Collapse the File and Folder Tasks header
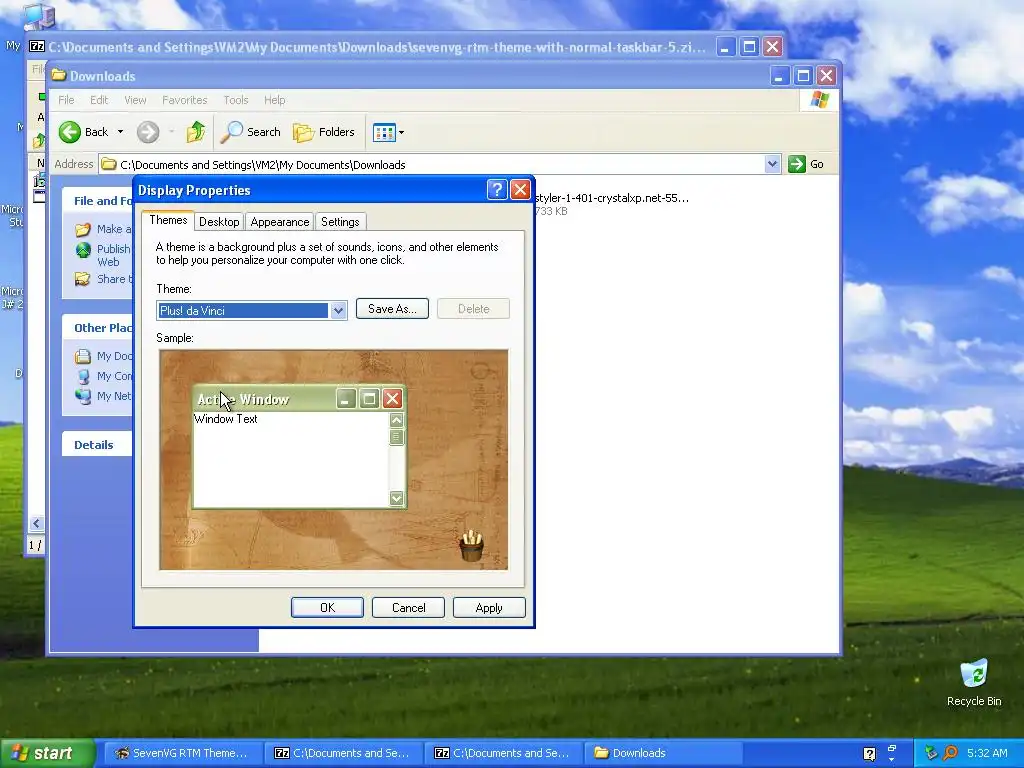This screenshot has width=1024, height=768. click(x=97, y=200)
